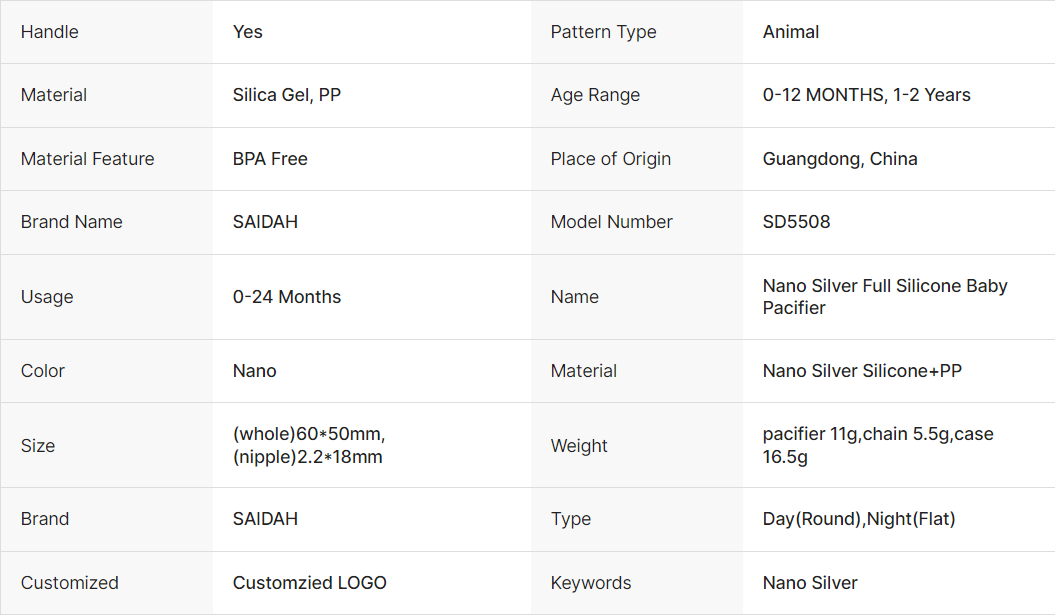Click the Pattern Type label
Screen dimensions: 1055x615
603,32
